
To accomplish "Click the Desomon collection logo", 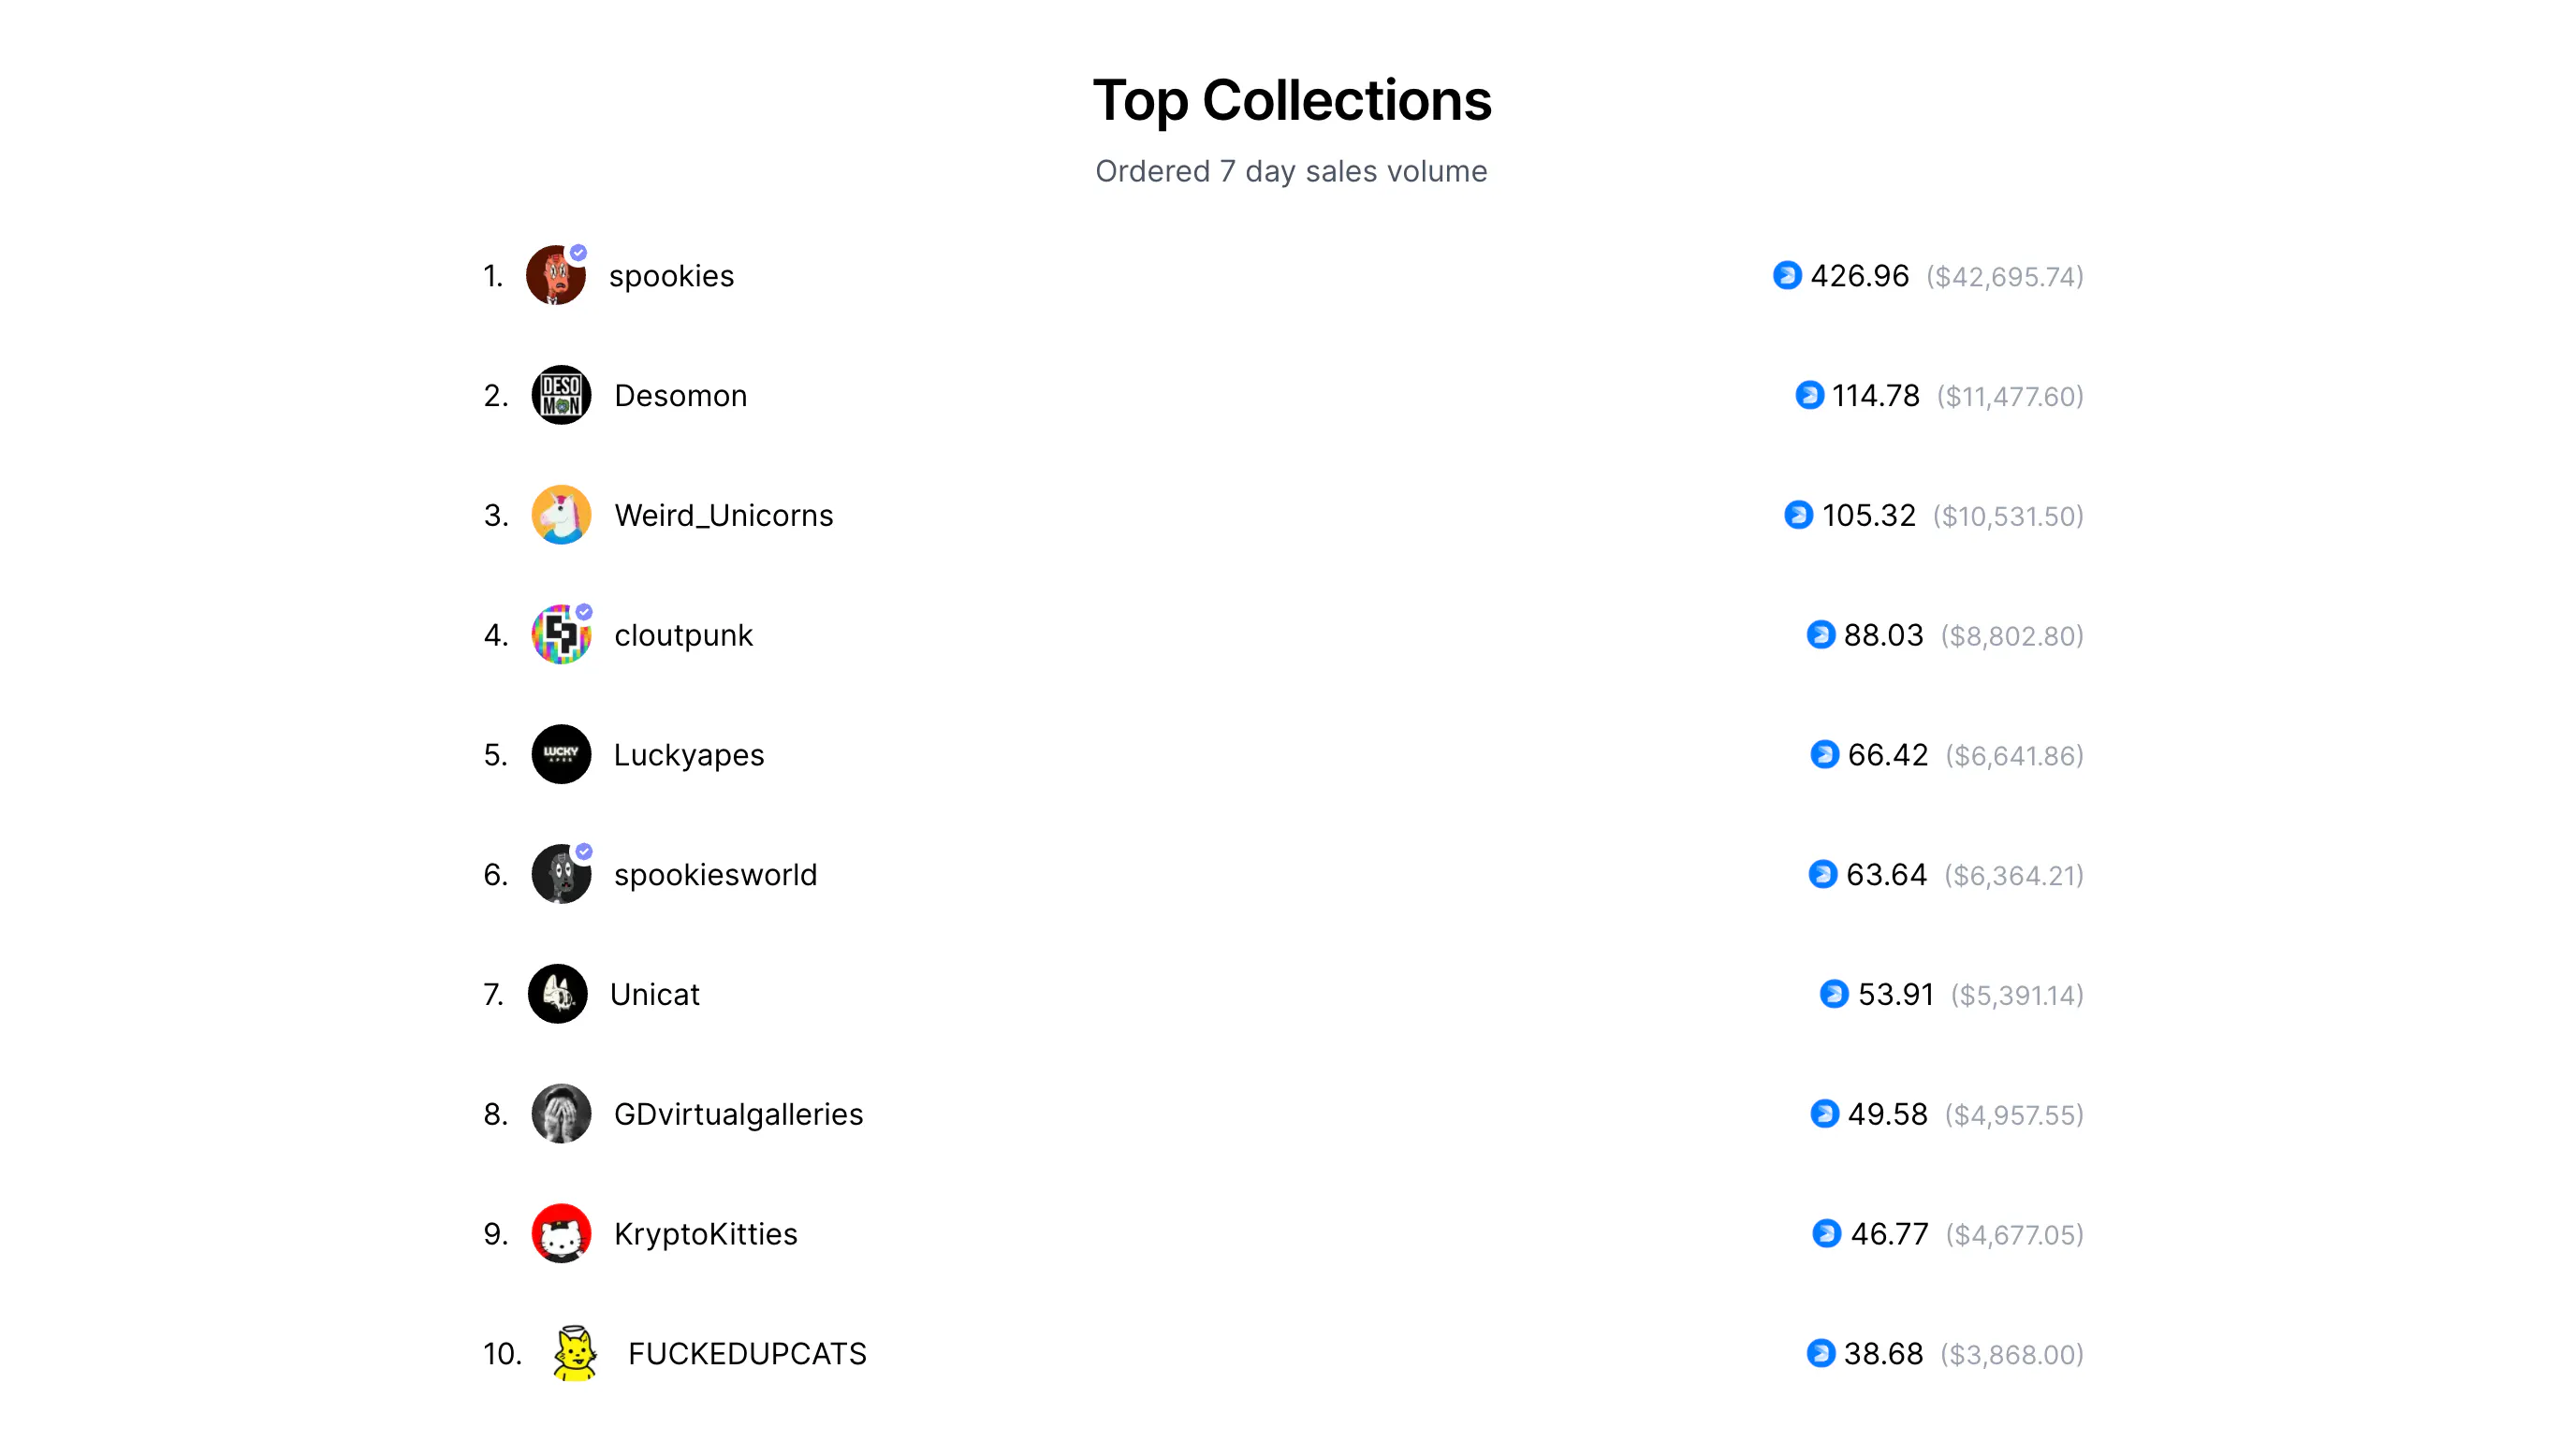I will pos(561,395).
